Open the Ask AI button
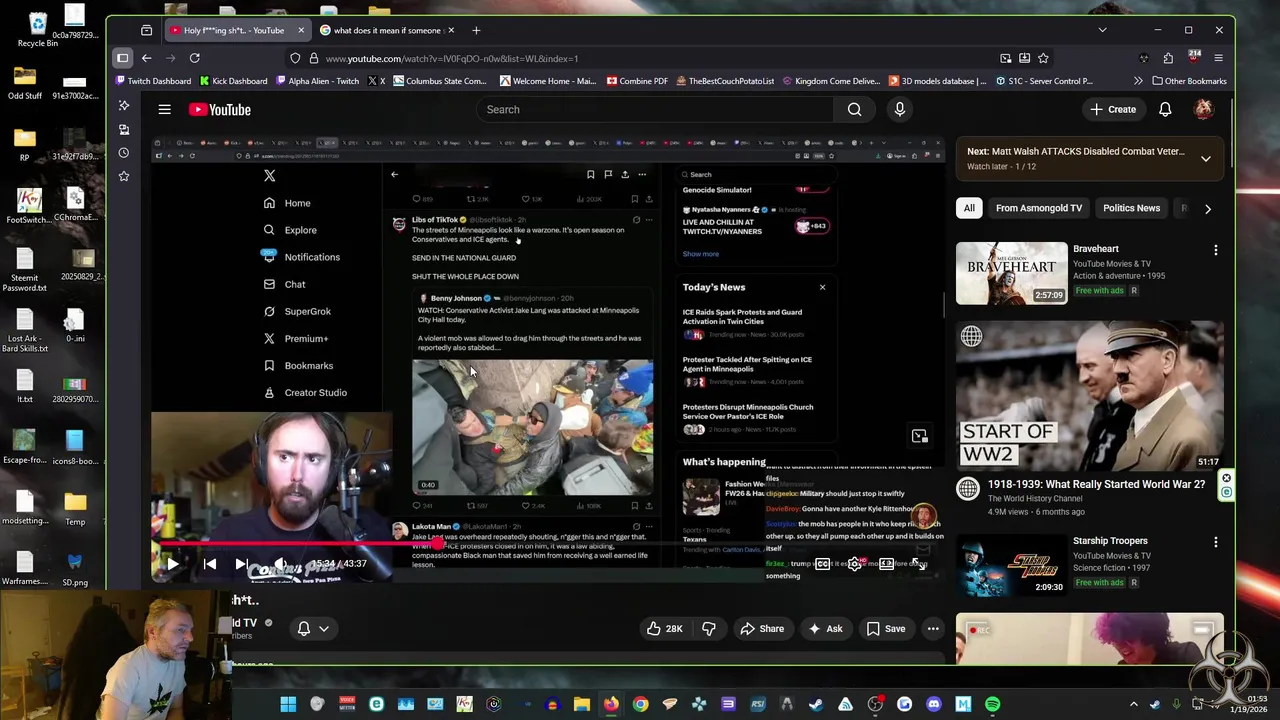 [826, 629]
